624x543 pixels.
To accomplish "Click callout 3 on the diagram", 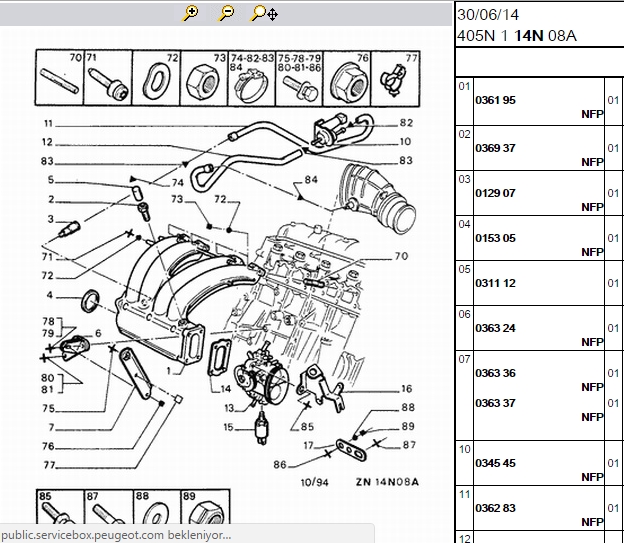I will (51, 219).
